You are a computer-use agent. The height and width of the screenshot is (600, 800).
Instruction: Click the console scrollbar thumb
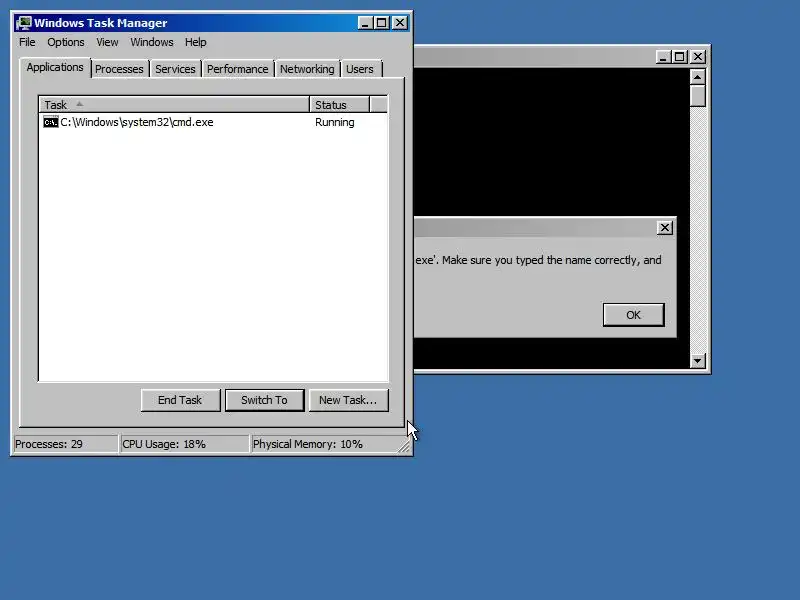click(x=697, y=96)
